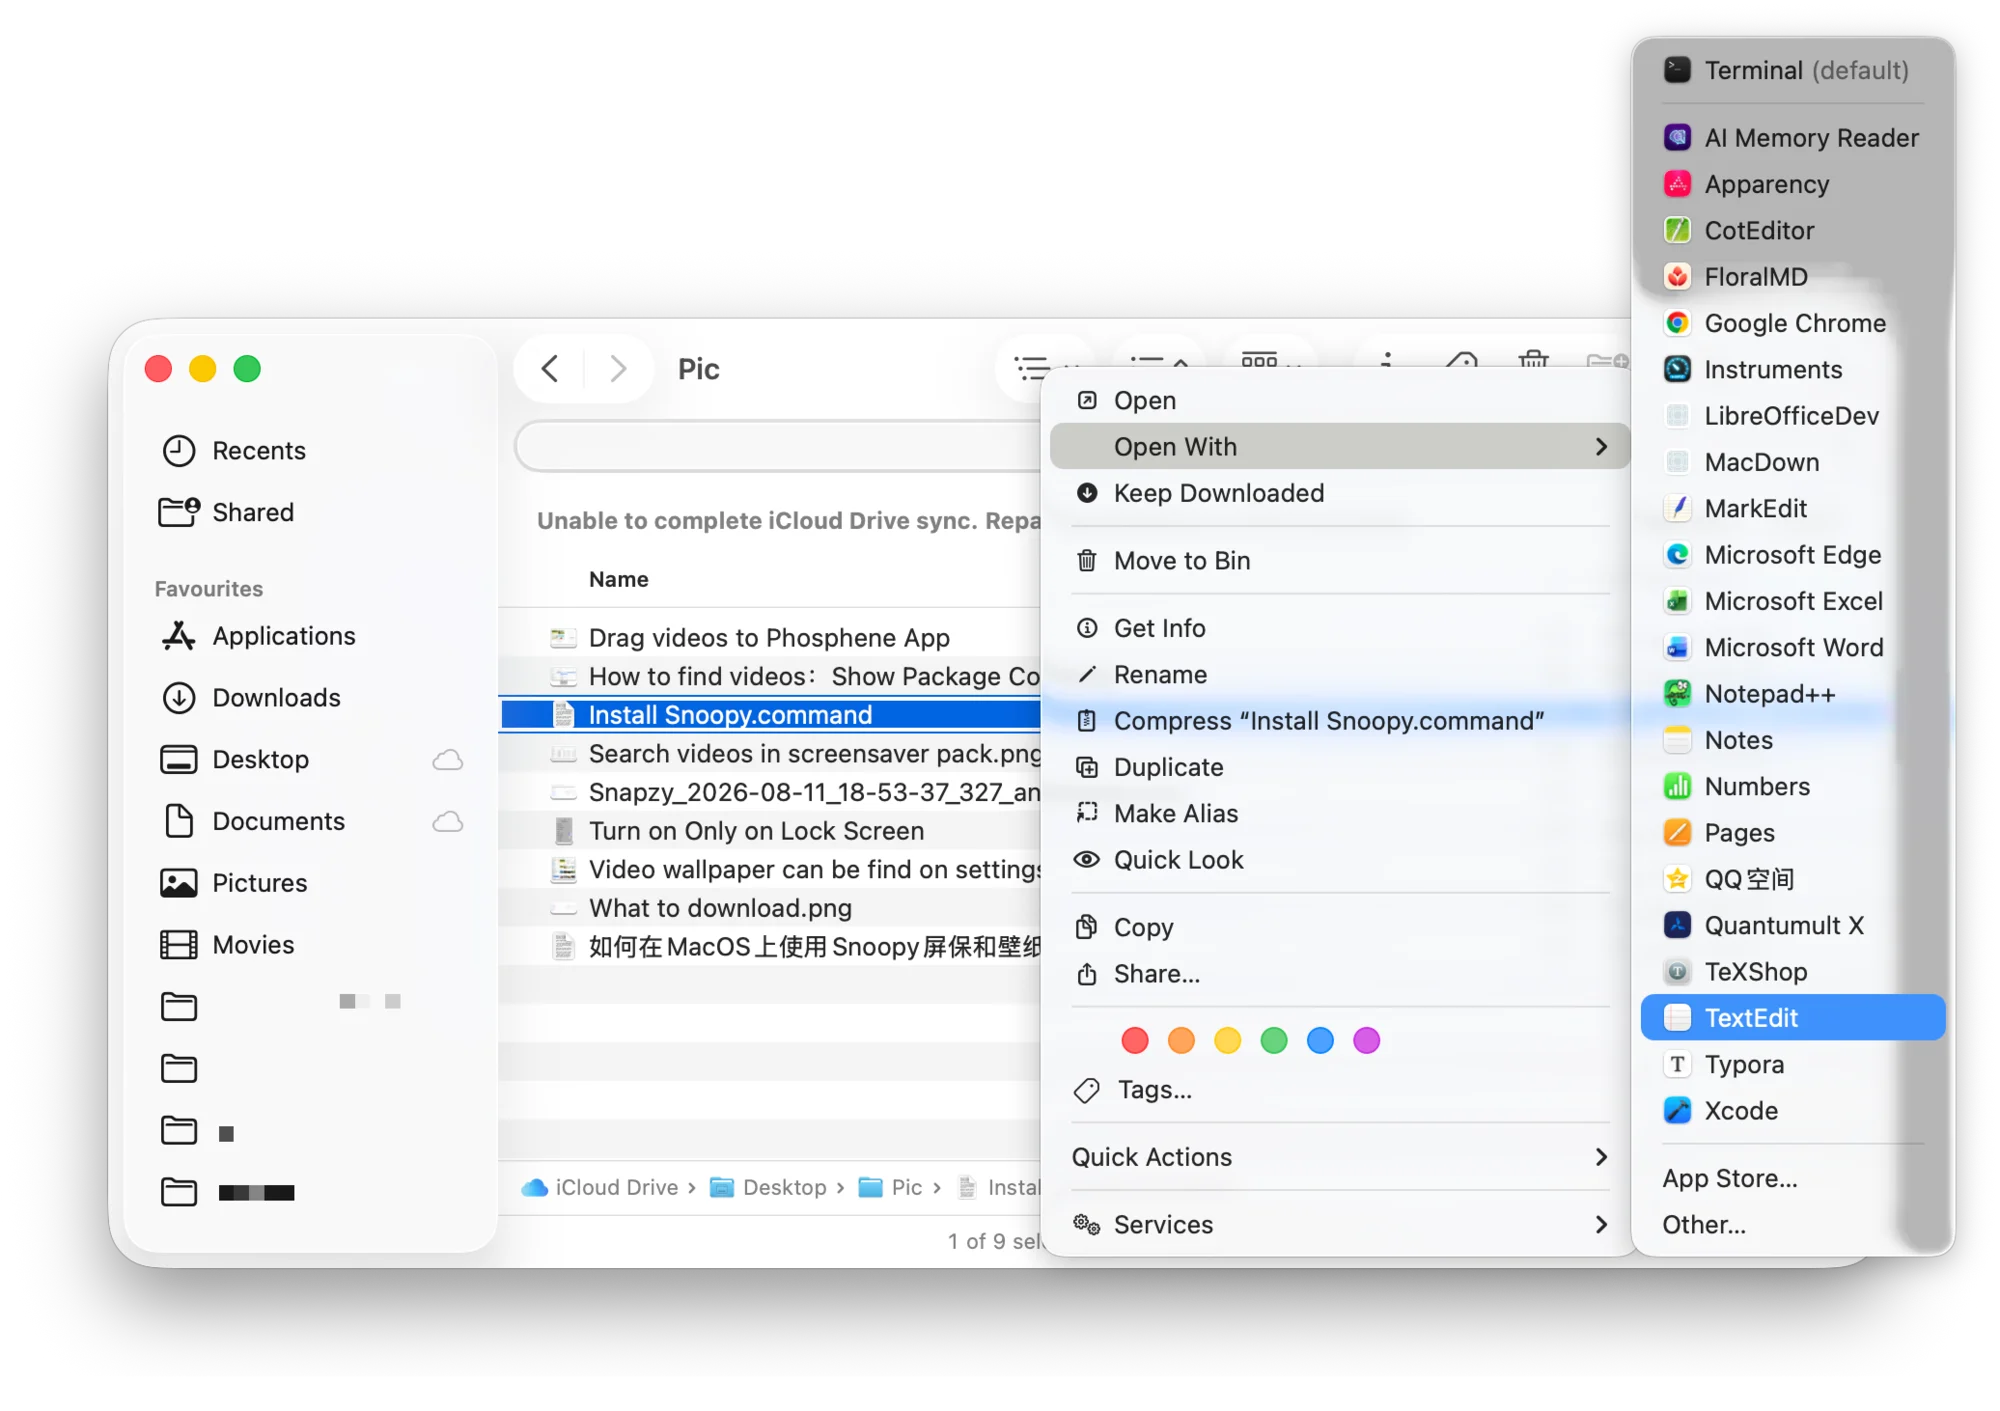Open Movies in sidebar

pos(310,945)
